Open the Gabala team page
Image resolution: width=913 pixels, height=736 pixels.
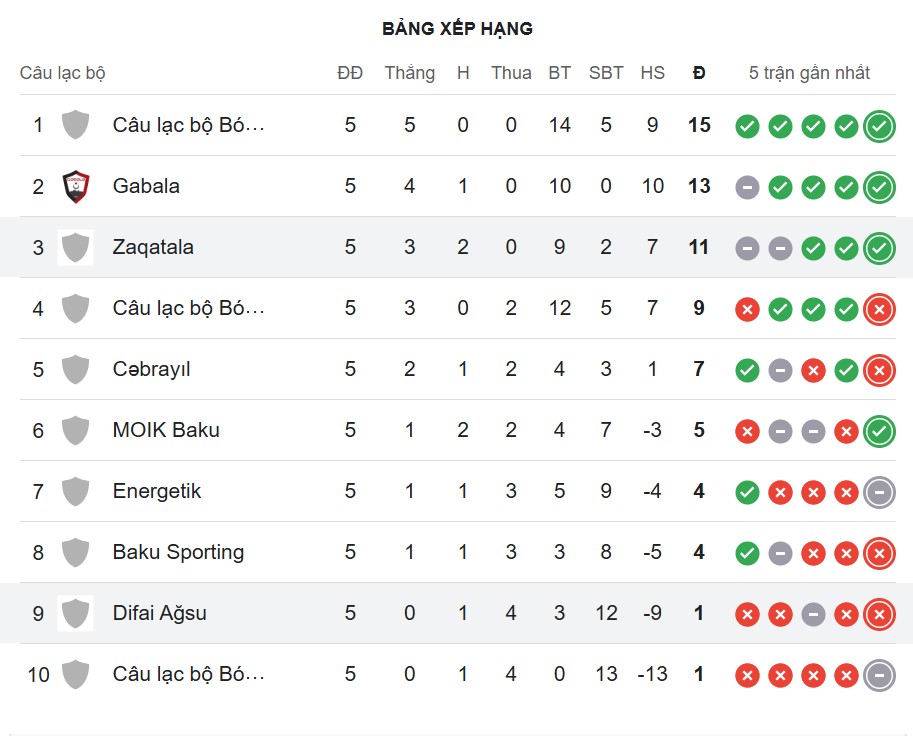146,186
